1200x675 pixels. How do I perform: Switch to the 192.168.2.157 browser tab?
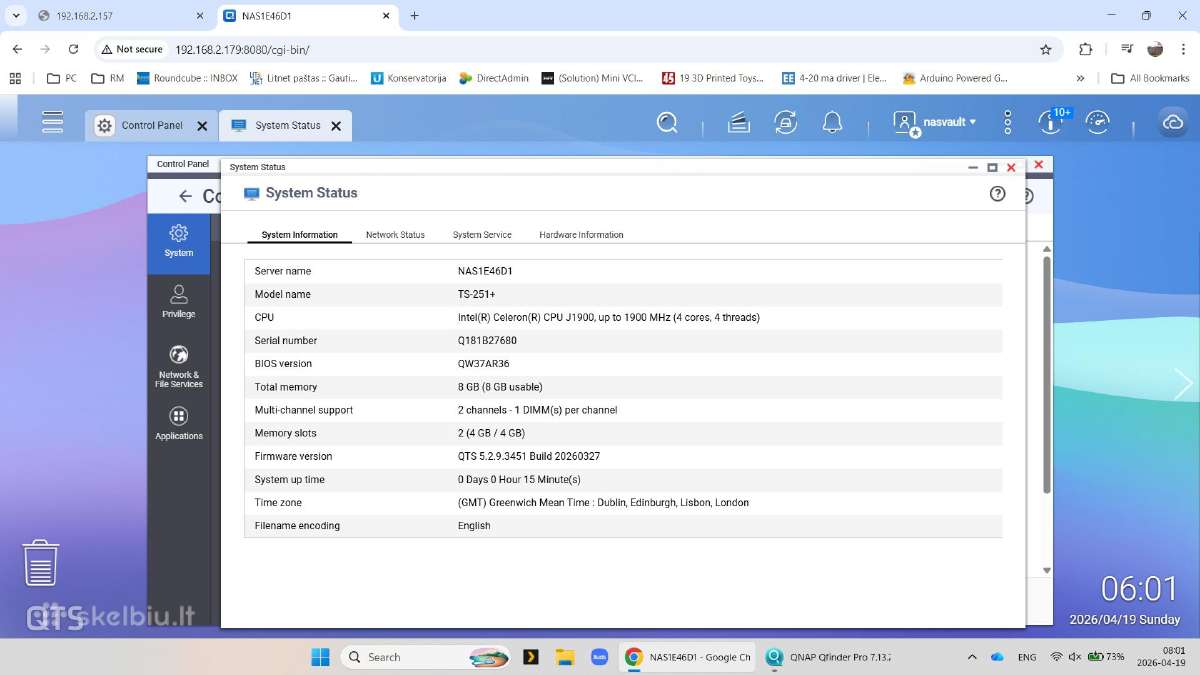pyautogui.click(x=118, y=16)
